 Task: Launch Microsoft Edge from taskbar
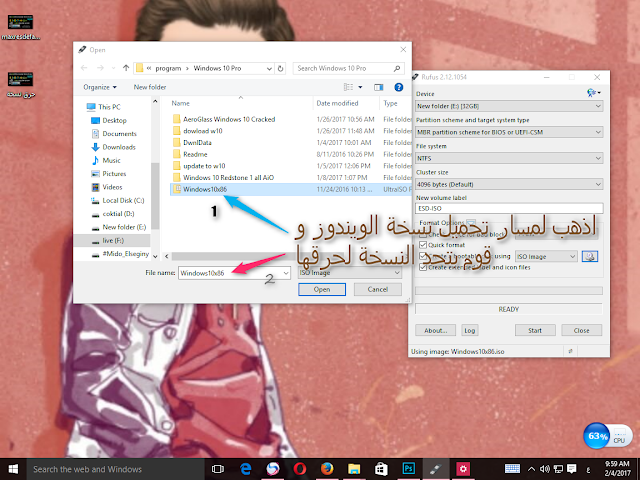coord(245,469)
